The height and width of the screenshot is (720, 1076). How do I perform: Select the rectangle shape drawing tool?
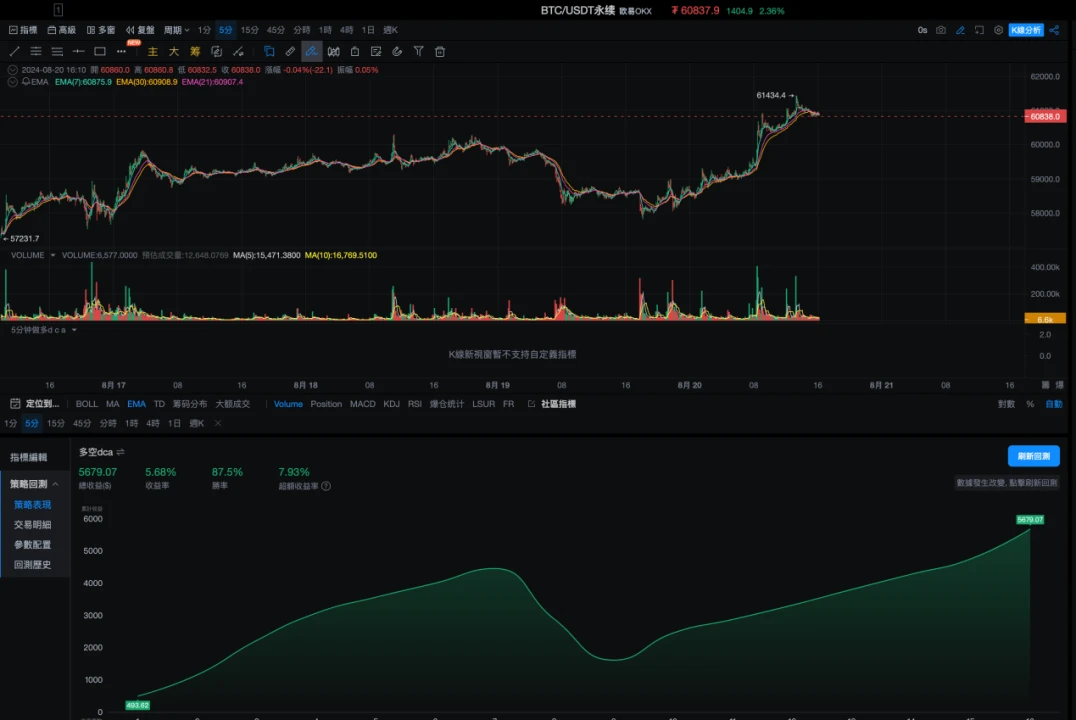[100, 51]
